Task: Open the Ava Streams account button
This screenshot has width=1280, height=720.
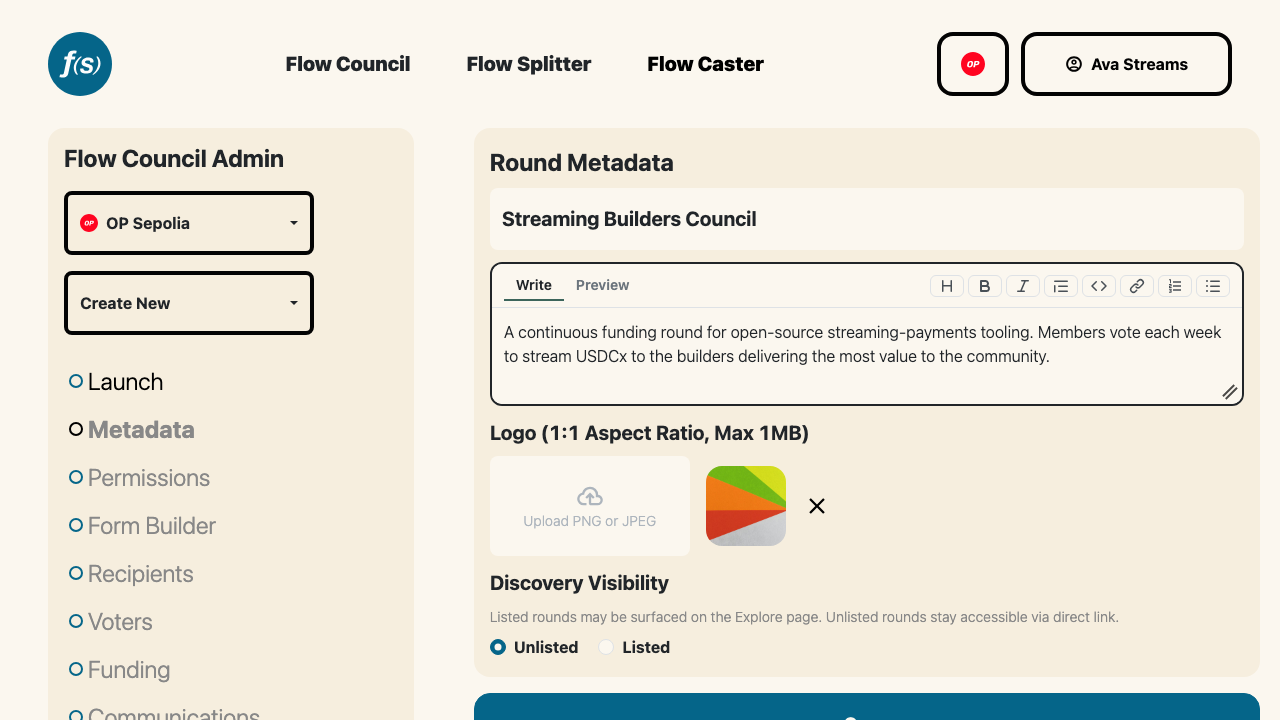Action: pos(1126,64)
